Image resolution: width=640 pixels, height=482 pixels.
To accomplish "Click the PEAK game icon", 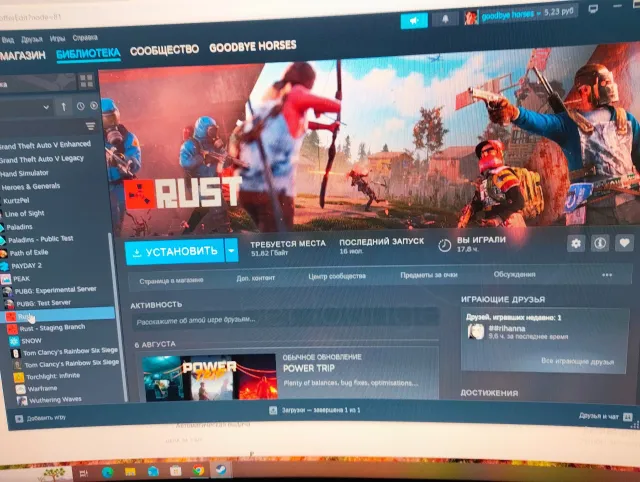I will coord(6,280).
